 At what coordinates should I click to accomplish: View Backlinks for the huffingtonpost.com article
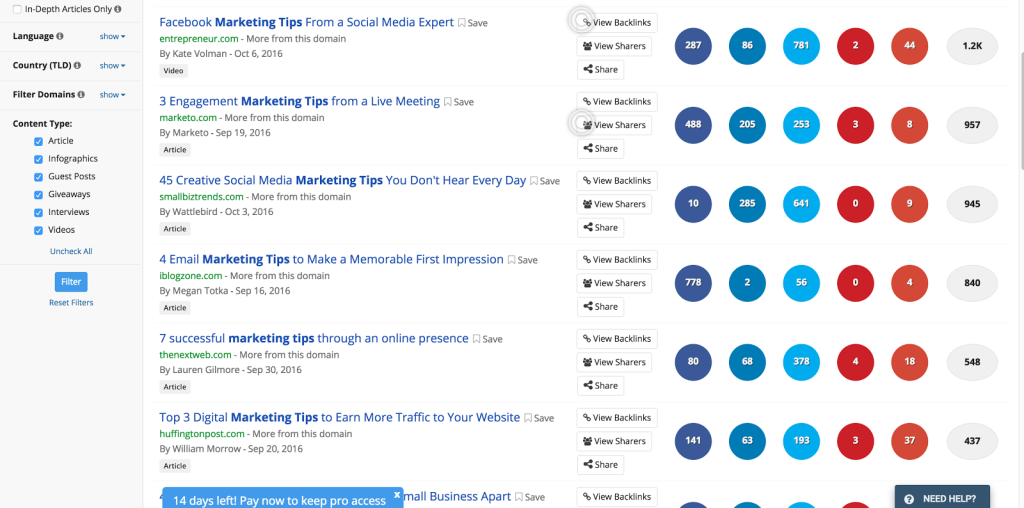616,418
